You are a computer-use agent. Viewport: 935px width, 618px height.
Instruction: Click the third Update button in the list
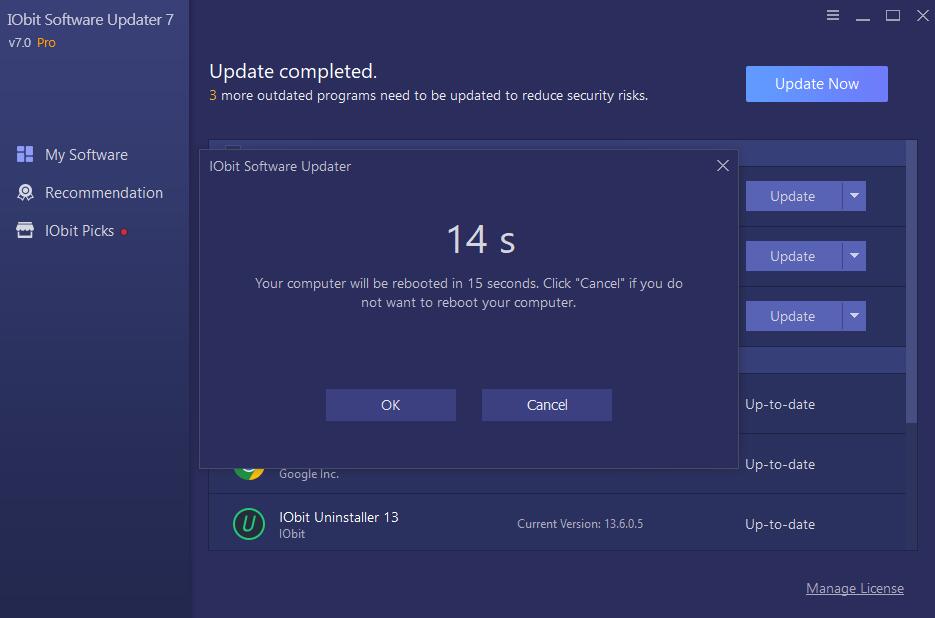[x=793, y=316]
